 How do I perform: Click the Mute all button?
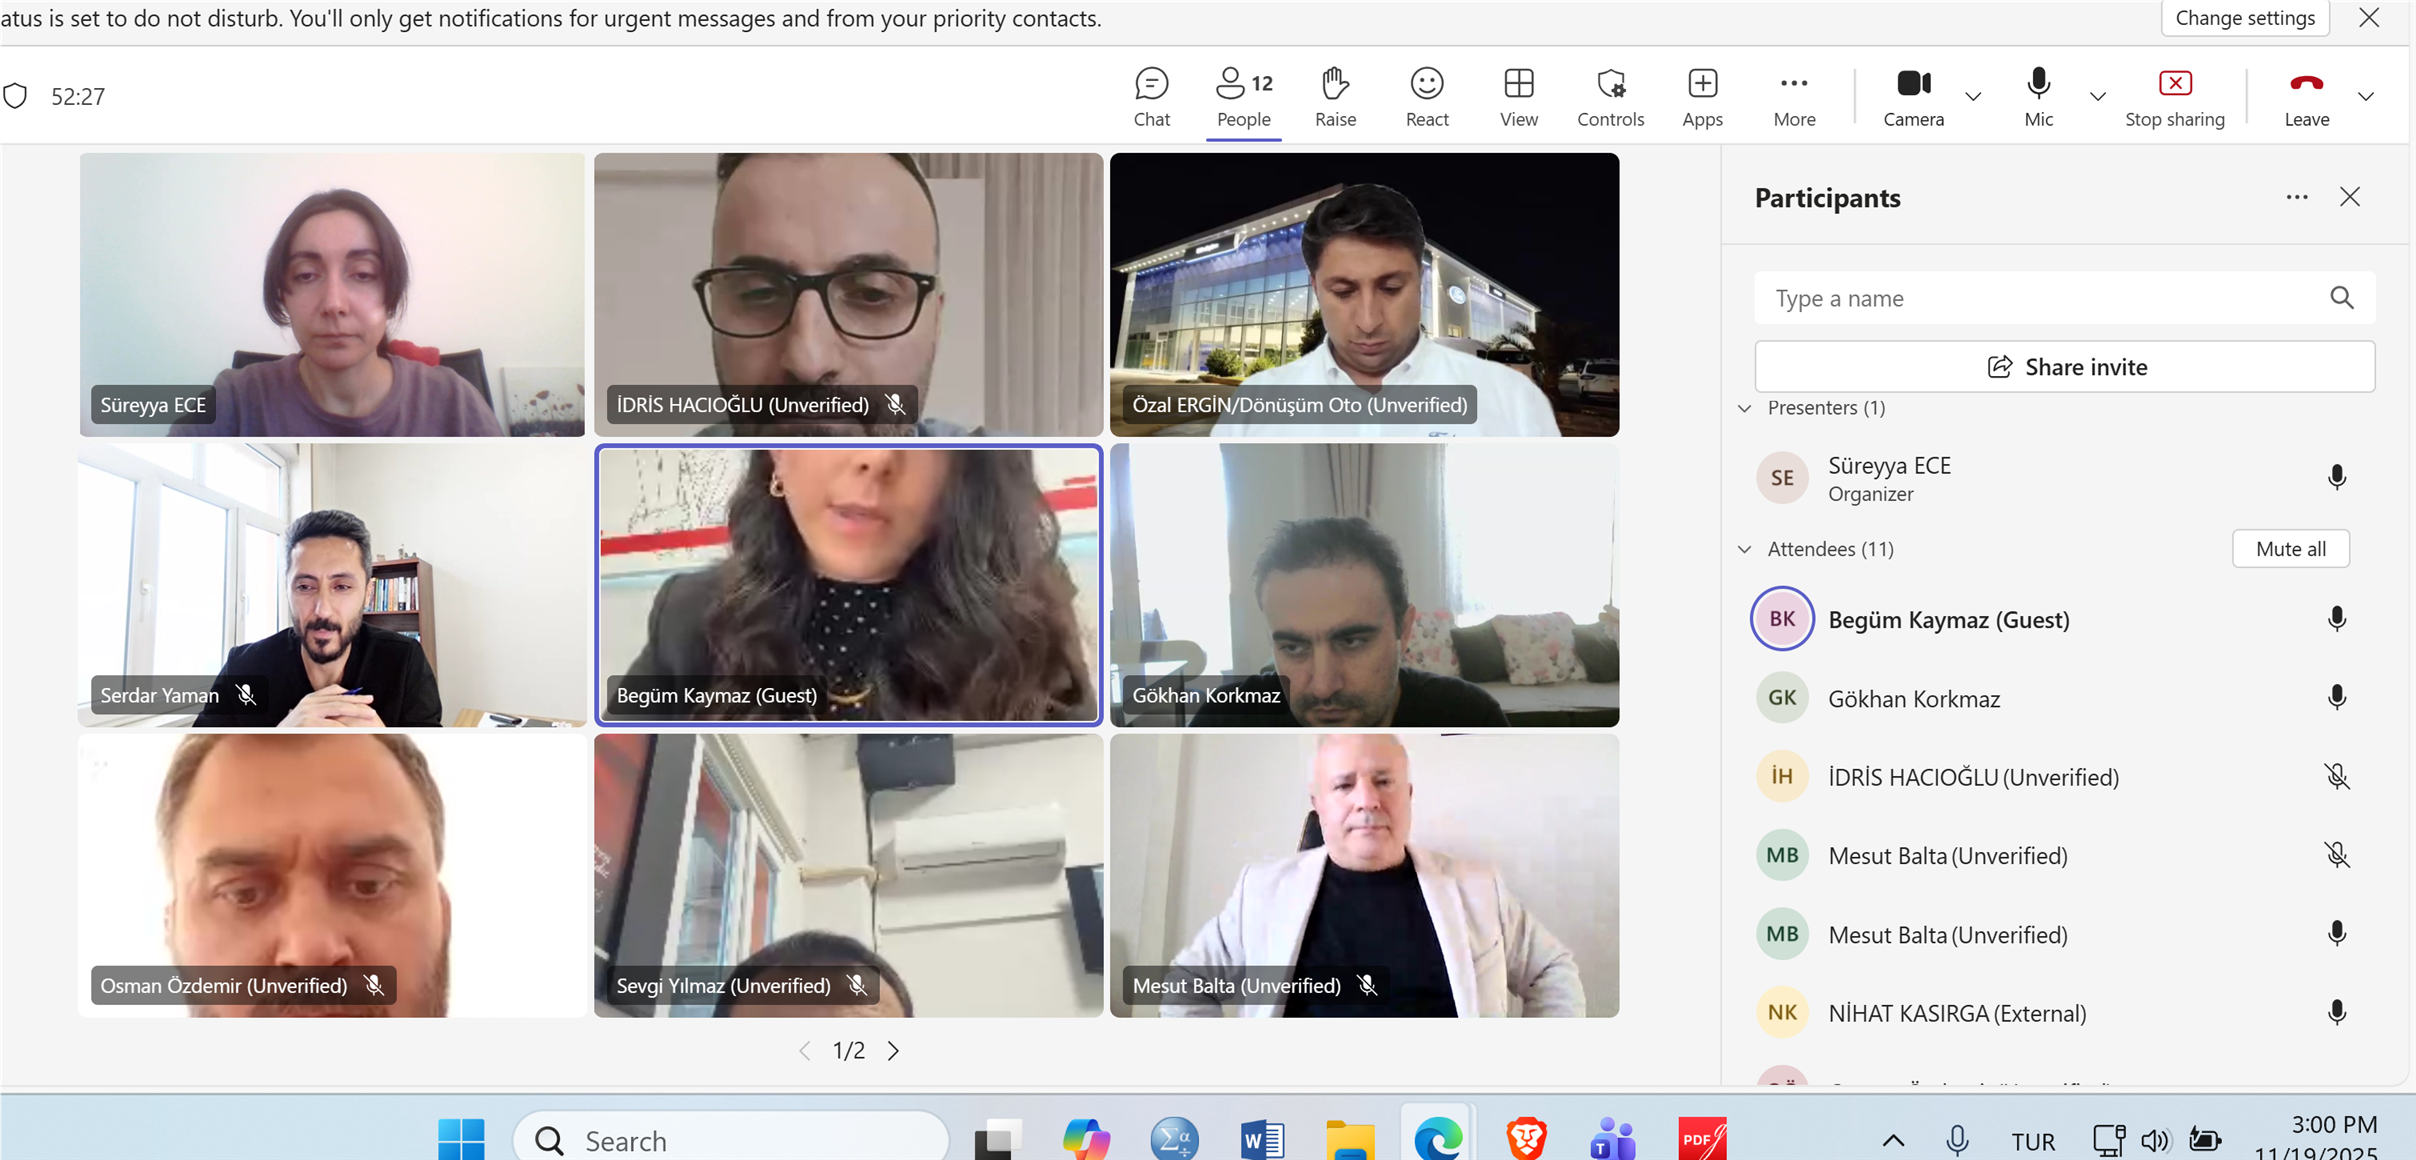click(2290, 549)
